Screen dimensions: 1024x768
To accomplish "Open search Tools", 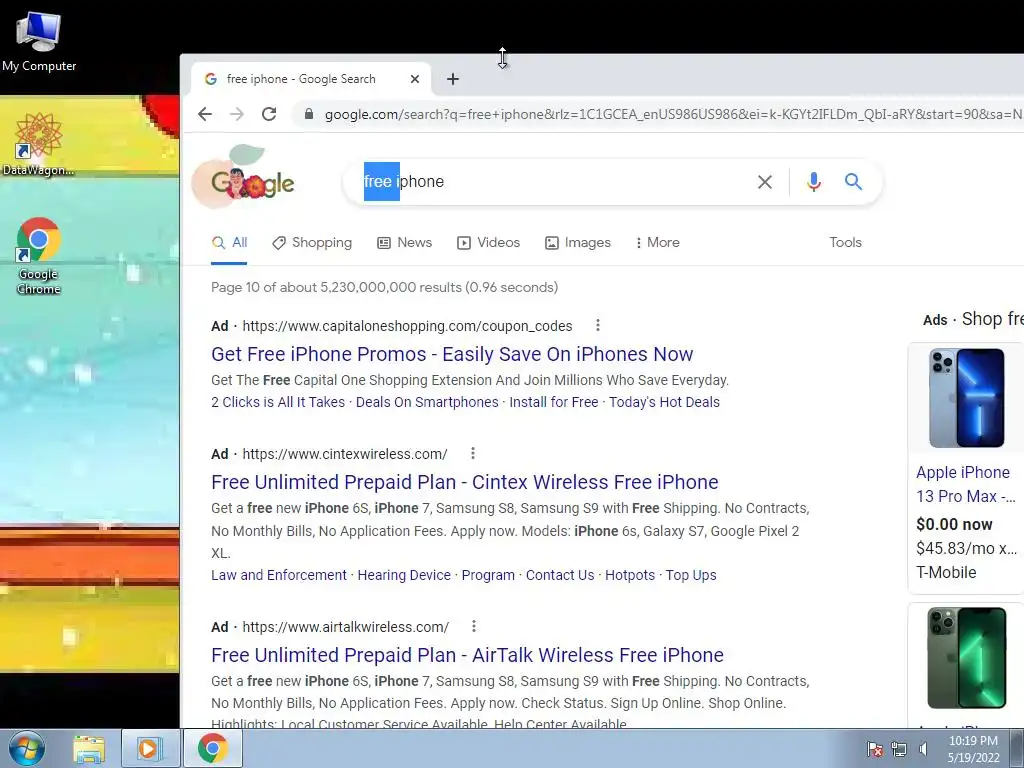I will click(845, 242).
